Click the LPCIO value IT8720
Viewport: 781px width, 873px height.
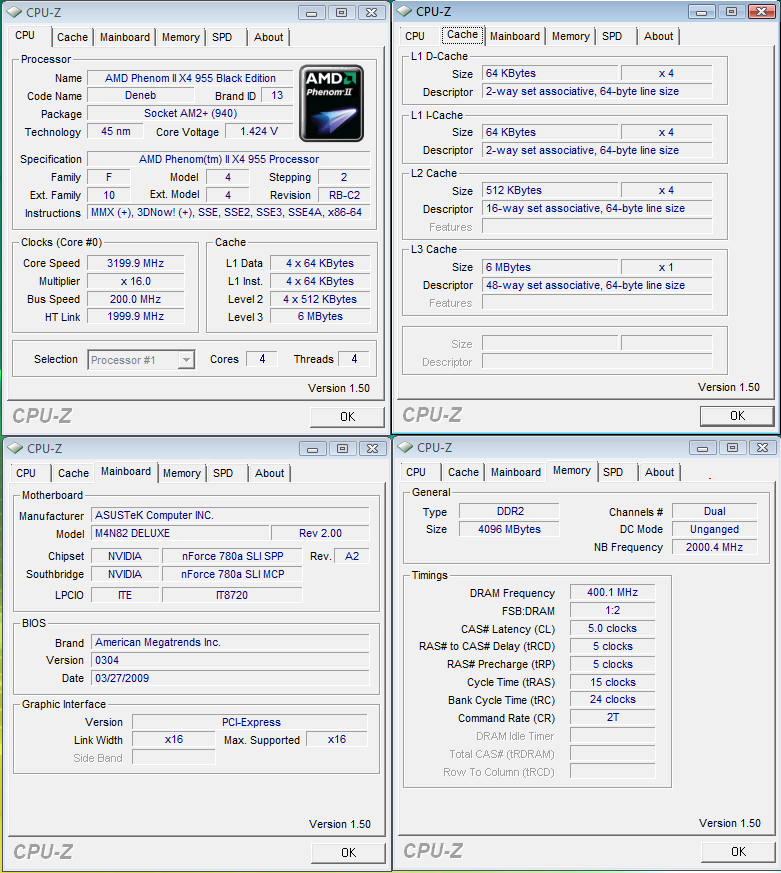pos(232,595)
